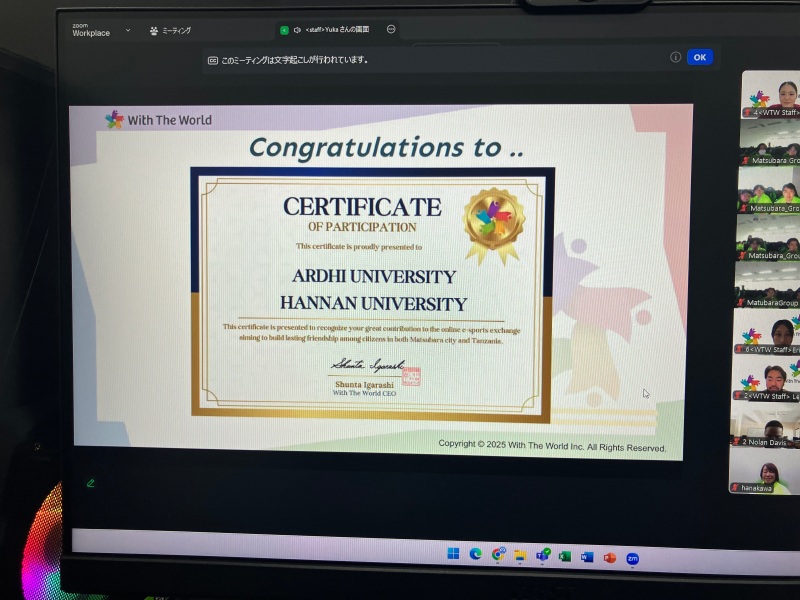
Task: Click speaker icon beside Yuka's screen share label
Action: pyautogui.click(x=297, y=30)
